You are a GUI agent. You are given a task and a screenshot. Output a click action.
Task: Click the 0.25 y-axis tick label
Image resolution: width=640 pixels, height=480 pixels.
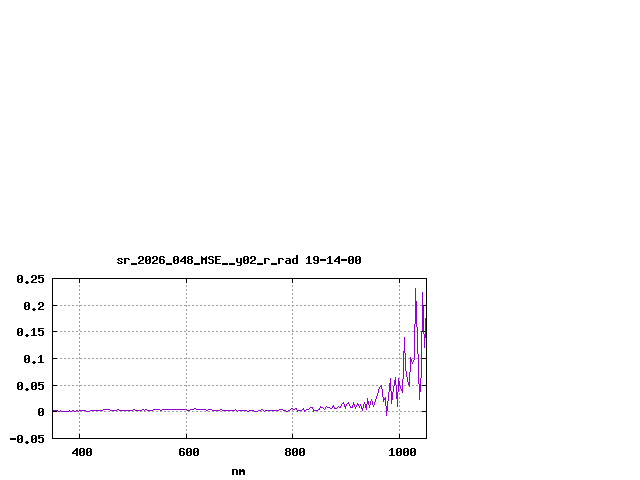pyautogui.click(x=31, y=279)
